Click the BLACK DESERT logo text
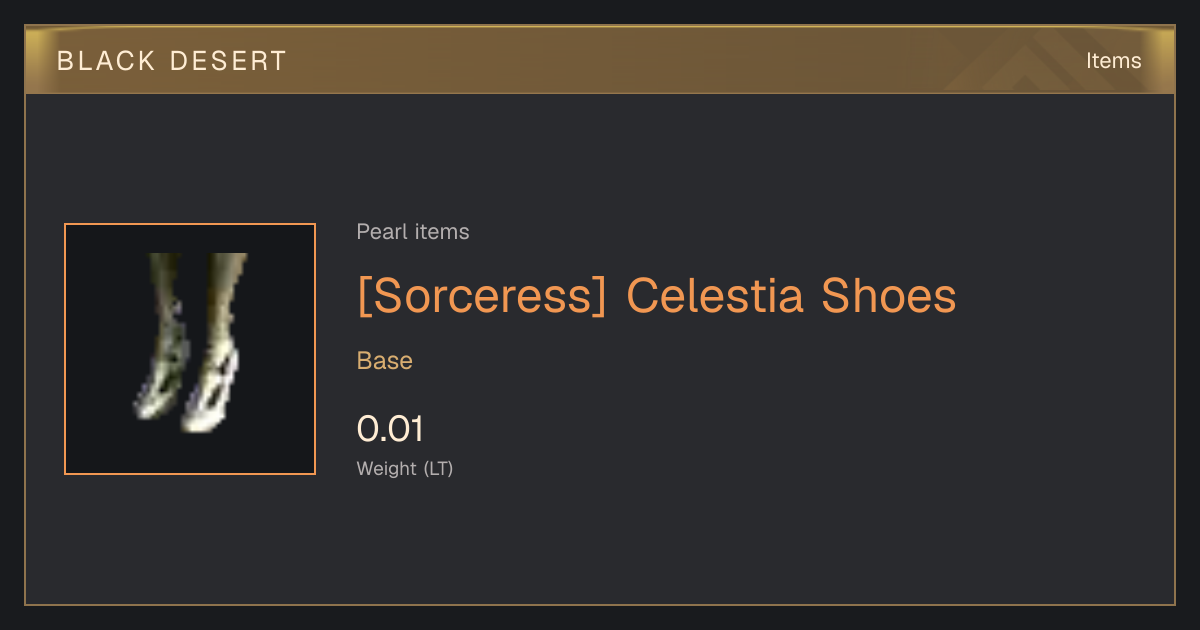 (172, 61)
